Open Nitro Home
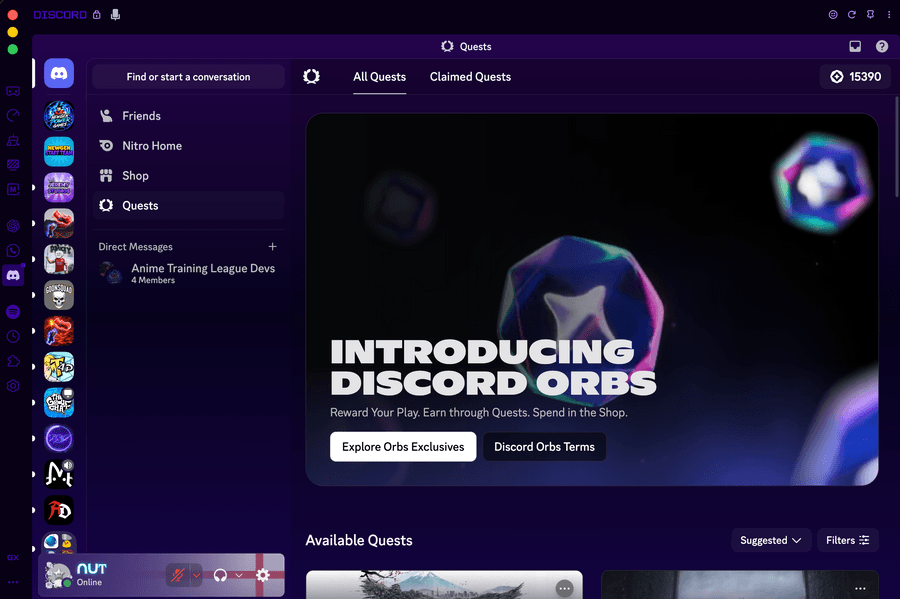Viewport: 900px width, 599px height. (x=188, y=146)
